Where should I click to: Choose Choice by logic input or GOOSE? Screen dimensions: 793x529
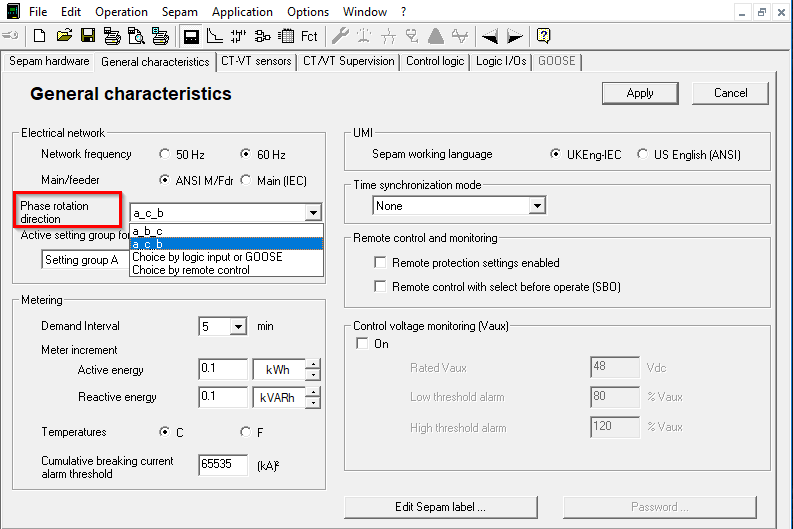click(x=227, y=257)
